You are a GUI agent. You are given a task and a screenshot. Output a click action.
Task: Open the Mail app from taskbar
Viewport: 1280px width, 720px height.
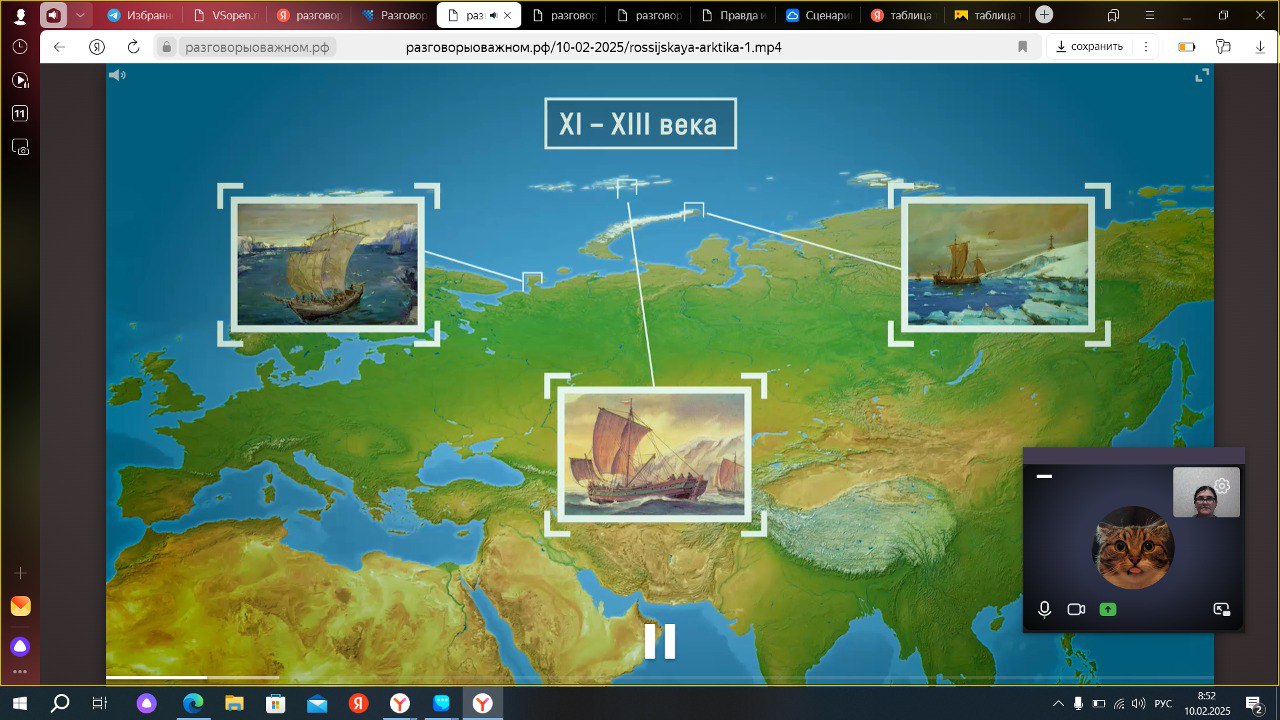(x=317, y=703)
